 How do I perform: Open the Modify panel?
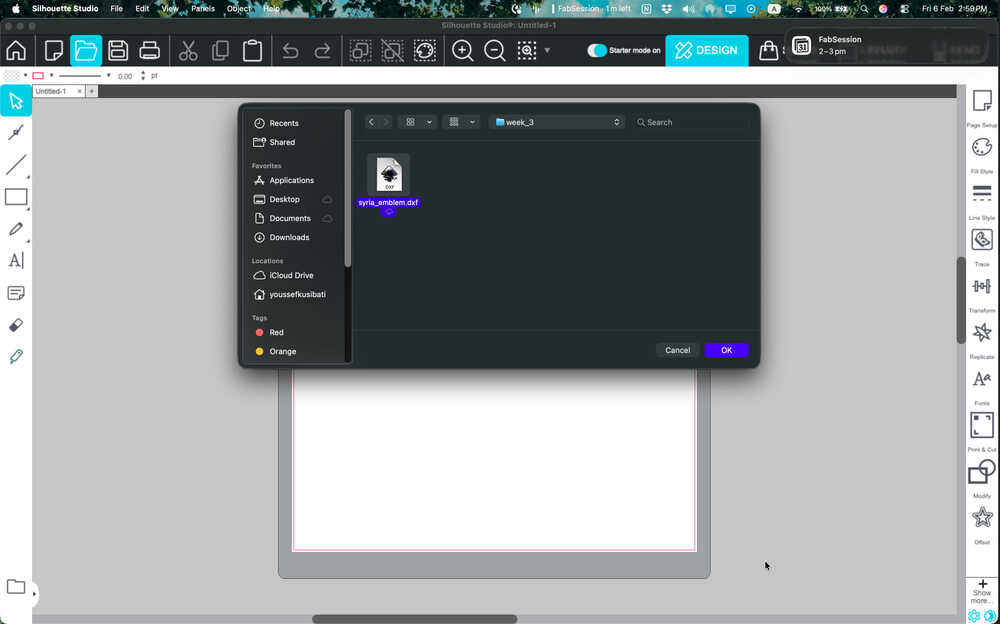[x=982, y=472]
